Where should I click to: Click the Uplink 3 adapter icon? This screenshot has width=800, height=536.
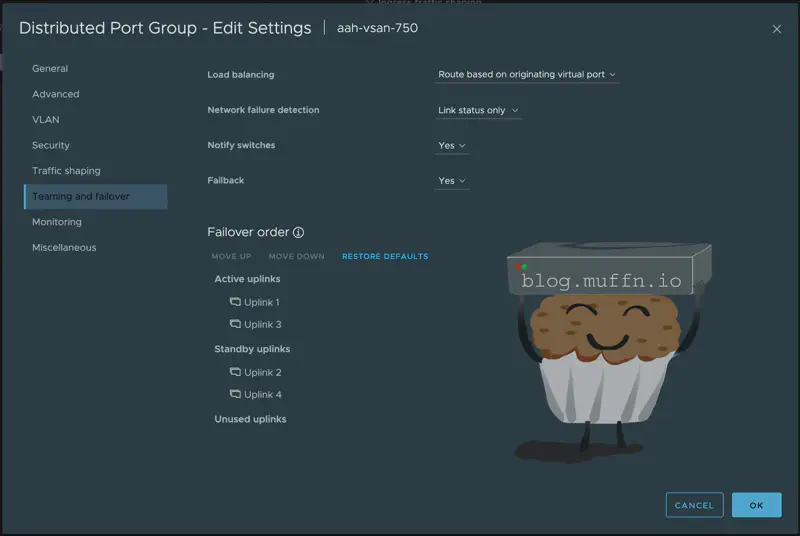[x=236, y=324]
